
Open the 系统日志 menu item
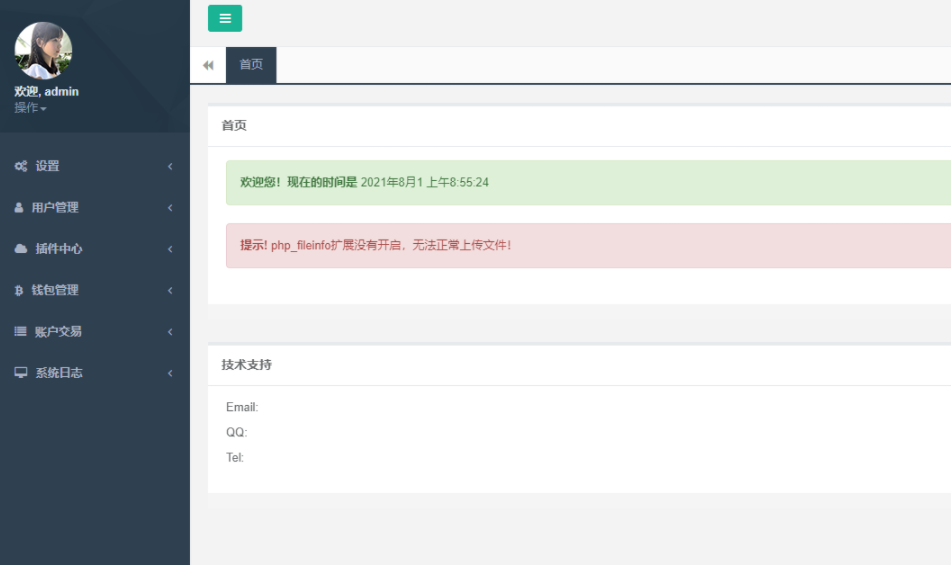[59, 373]
